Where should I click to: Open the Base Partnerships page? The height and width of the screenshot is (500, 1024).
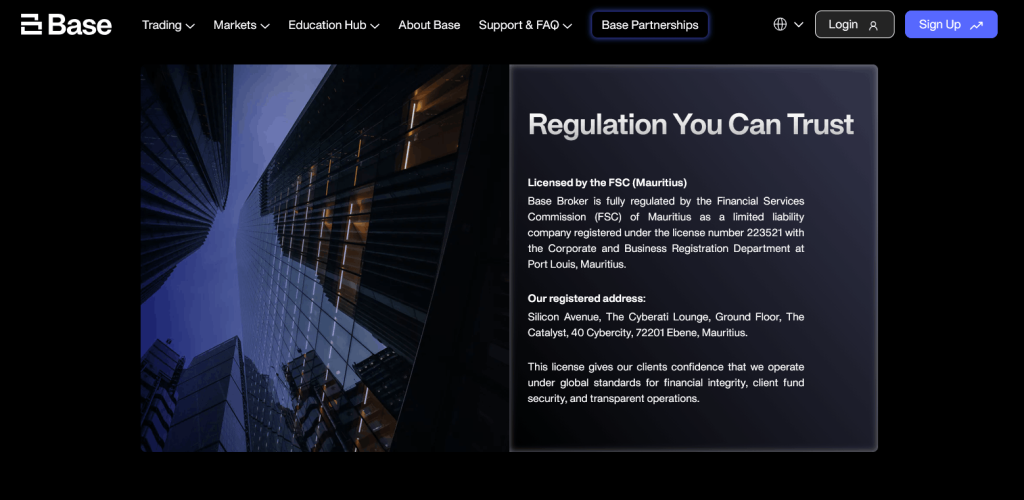pos(650,25)
